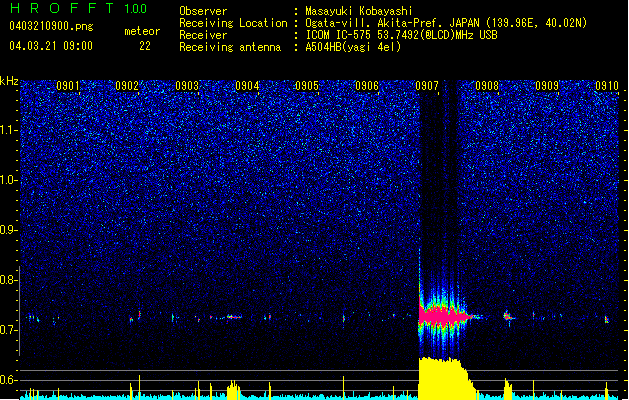
Task: Click the small meteor echo just after 0908
Action: coord(508,317)
